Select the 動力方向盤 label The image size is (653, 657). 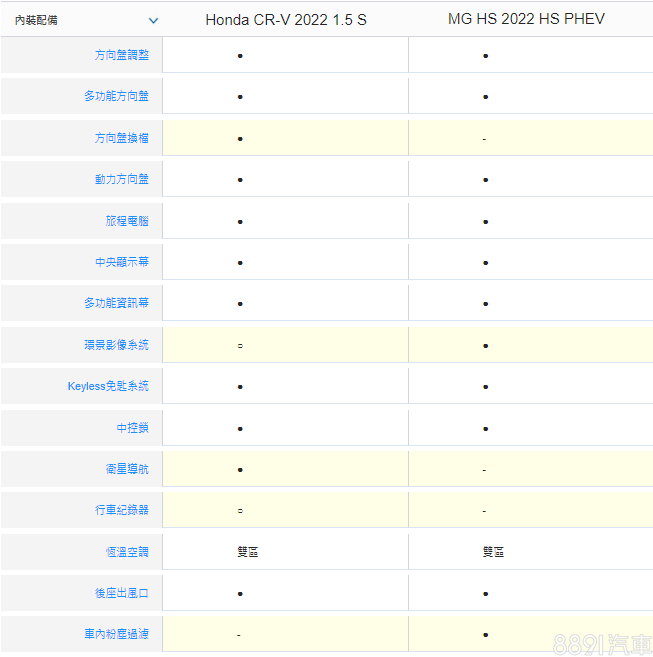pyautogui.click(x=121, y=180)
